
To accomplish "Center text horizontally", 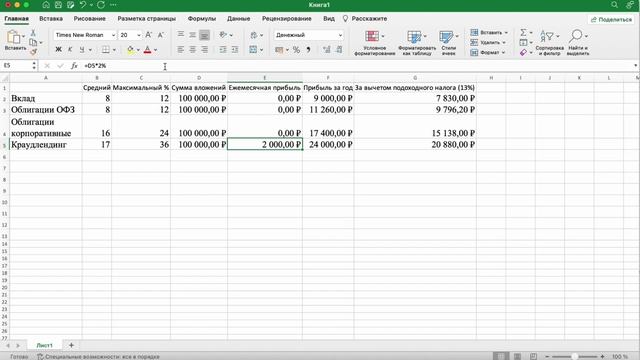I will click(192, 49).
